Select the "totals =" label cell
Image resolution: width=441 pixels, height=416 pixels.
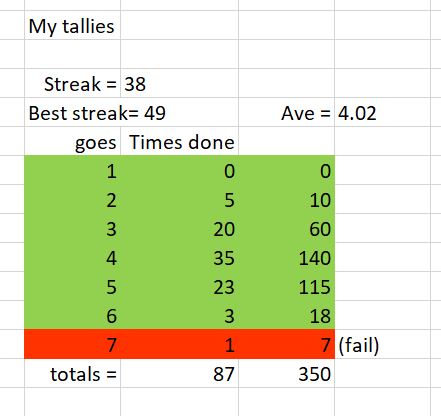72,373
